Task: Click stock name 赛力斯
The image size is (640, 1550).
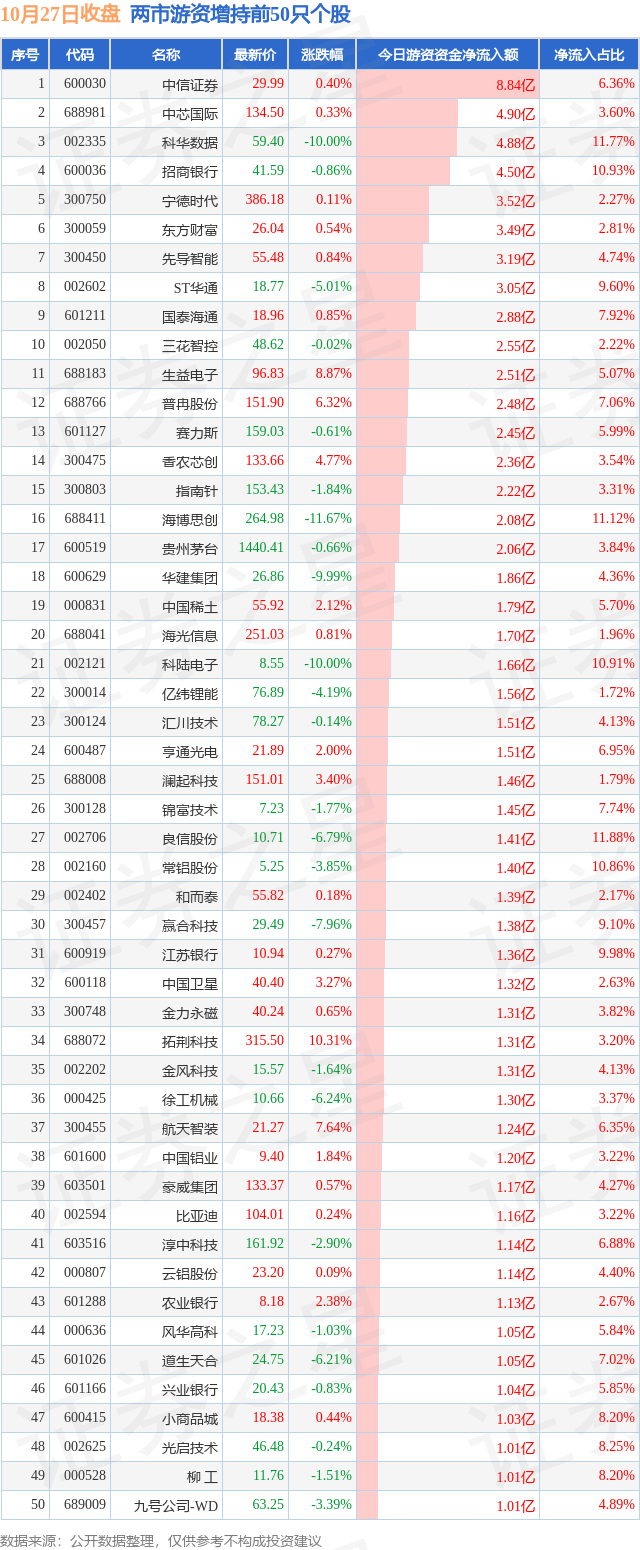Action: 197,432
